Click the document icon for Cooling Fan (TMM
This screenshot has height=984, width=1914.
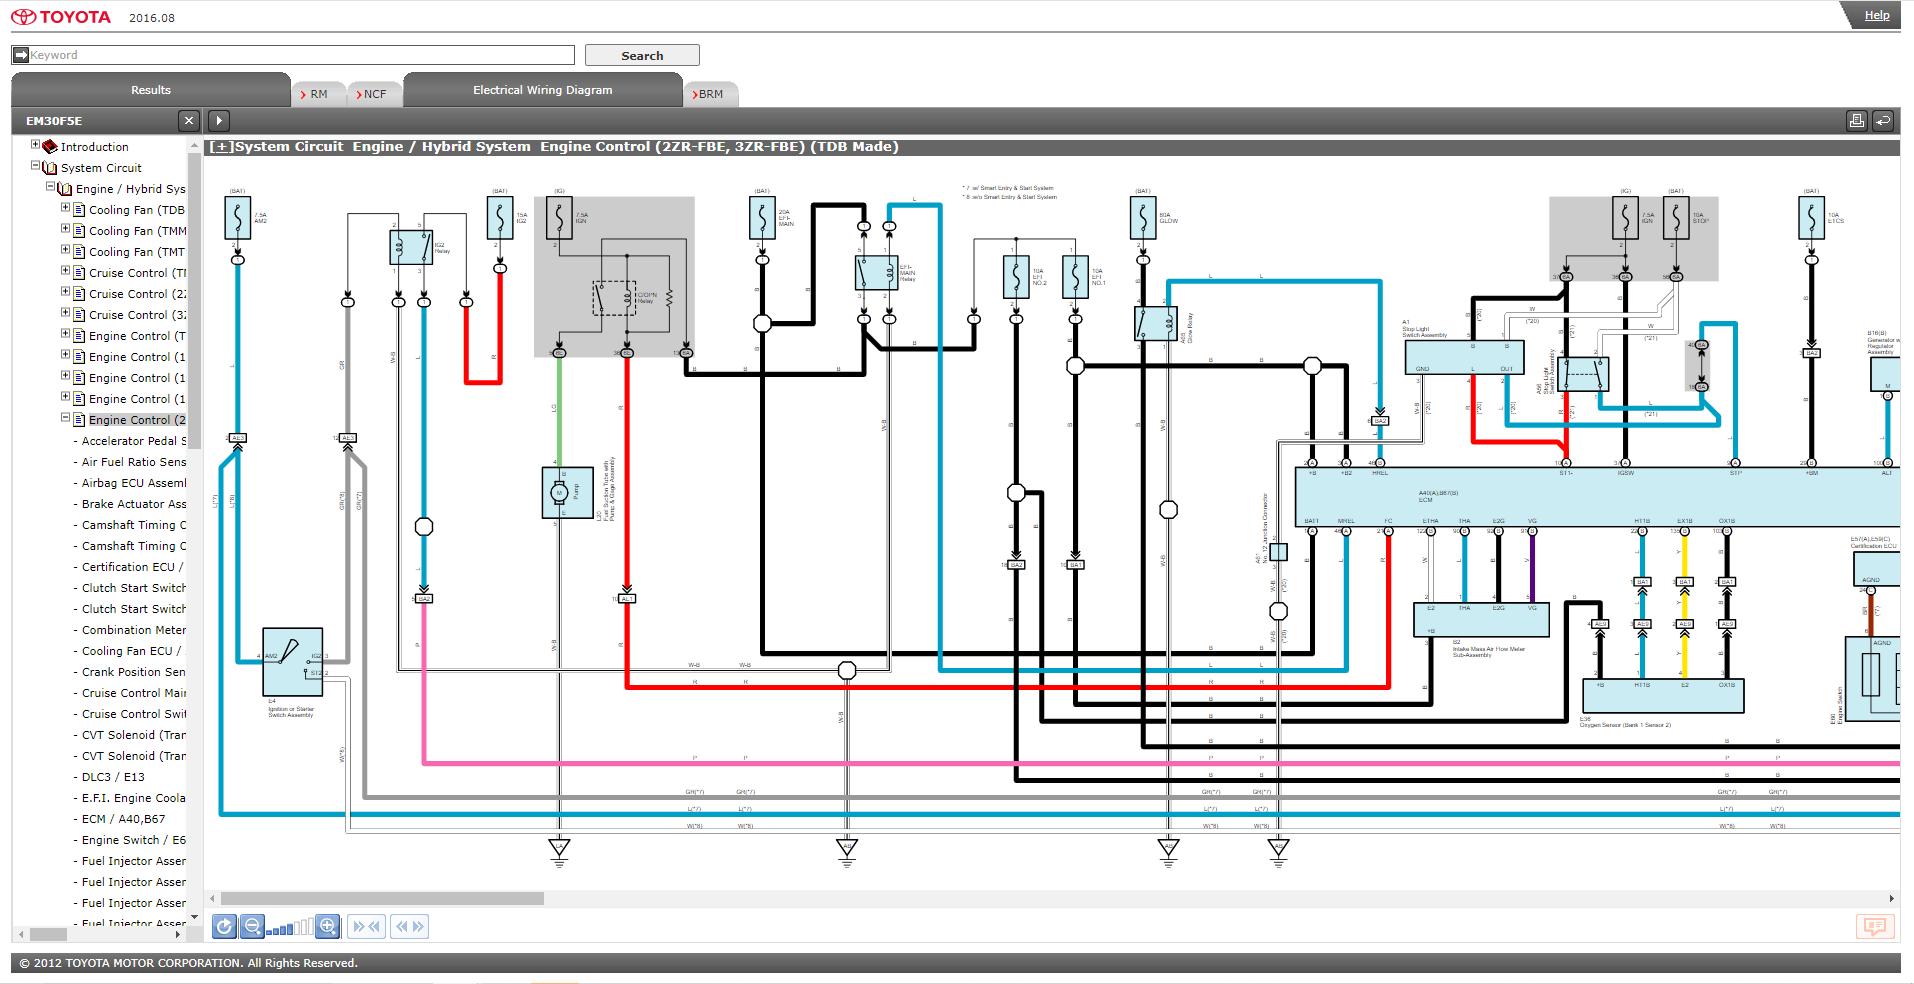click(x=79, y=230)
